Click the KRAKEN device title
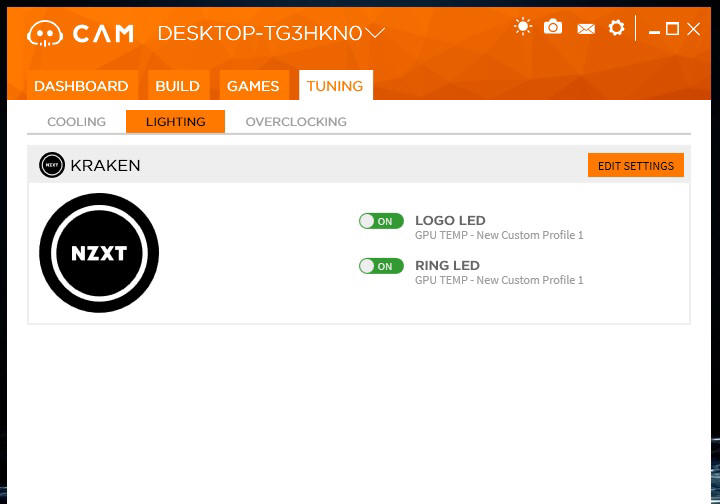The width and height of the screenshot is (720, 504). tap(105, 165)
